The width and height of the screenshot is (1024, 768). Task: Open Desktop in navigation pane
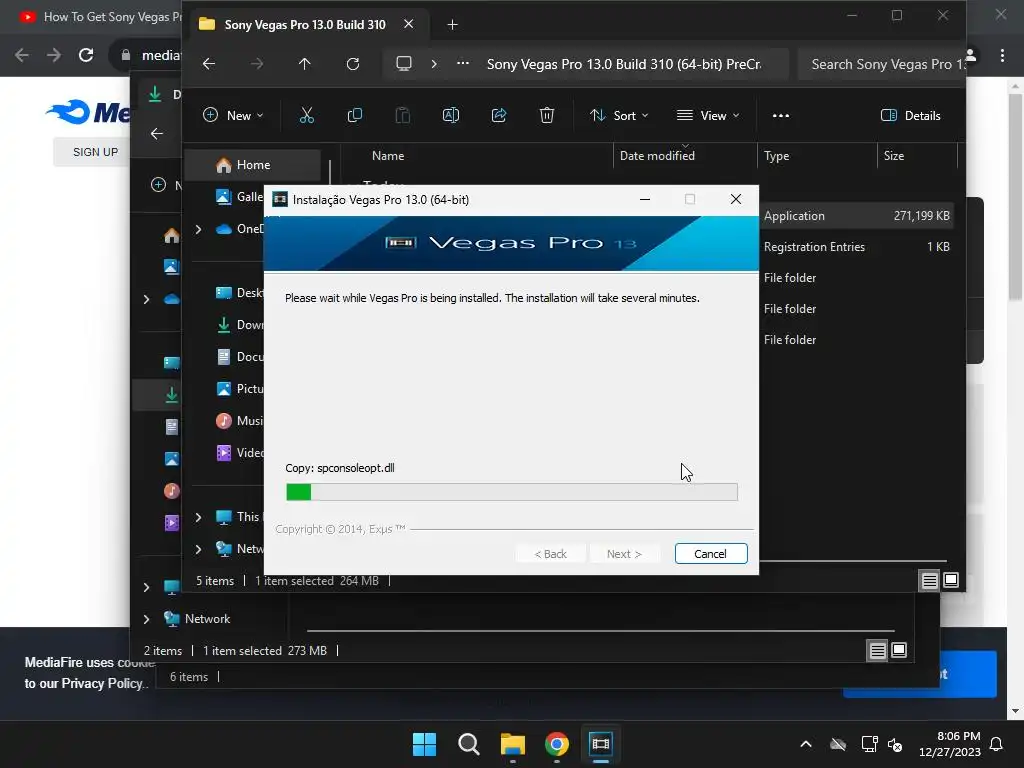pos(239,293)
